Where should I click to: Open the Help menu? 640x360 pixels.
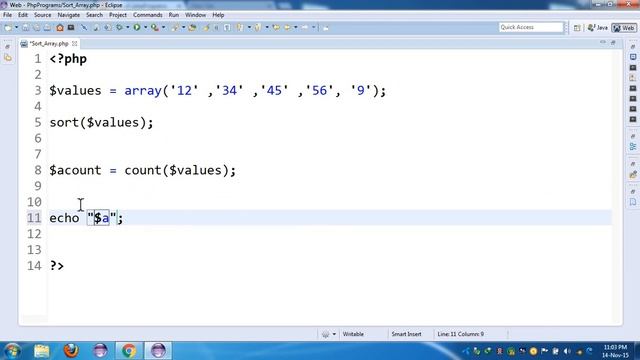pos(218,15)
